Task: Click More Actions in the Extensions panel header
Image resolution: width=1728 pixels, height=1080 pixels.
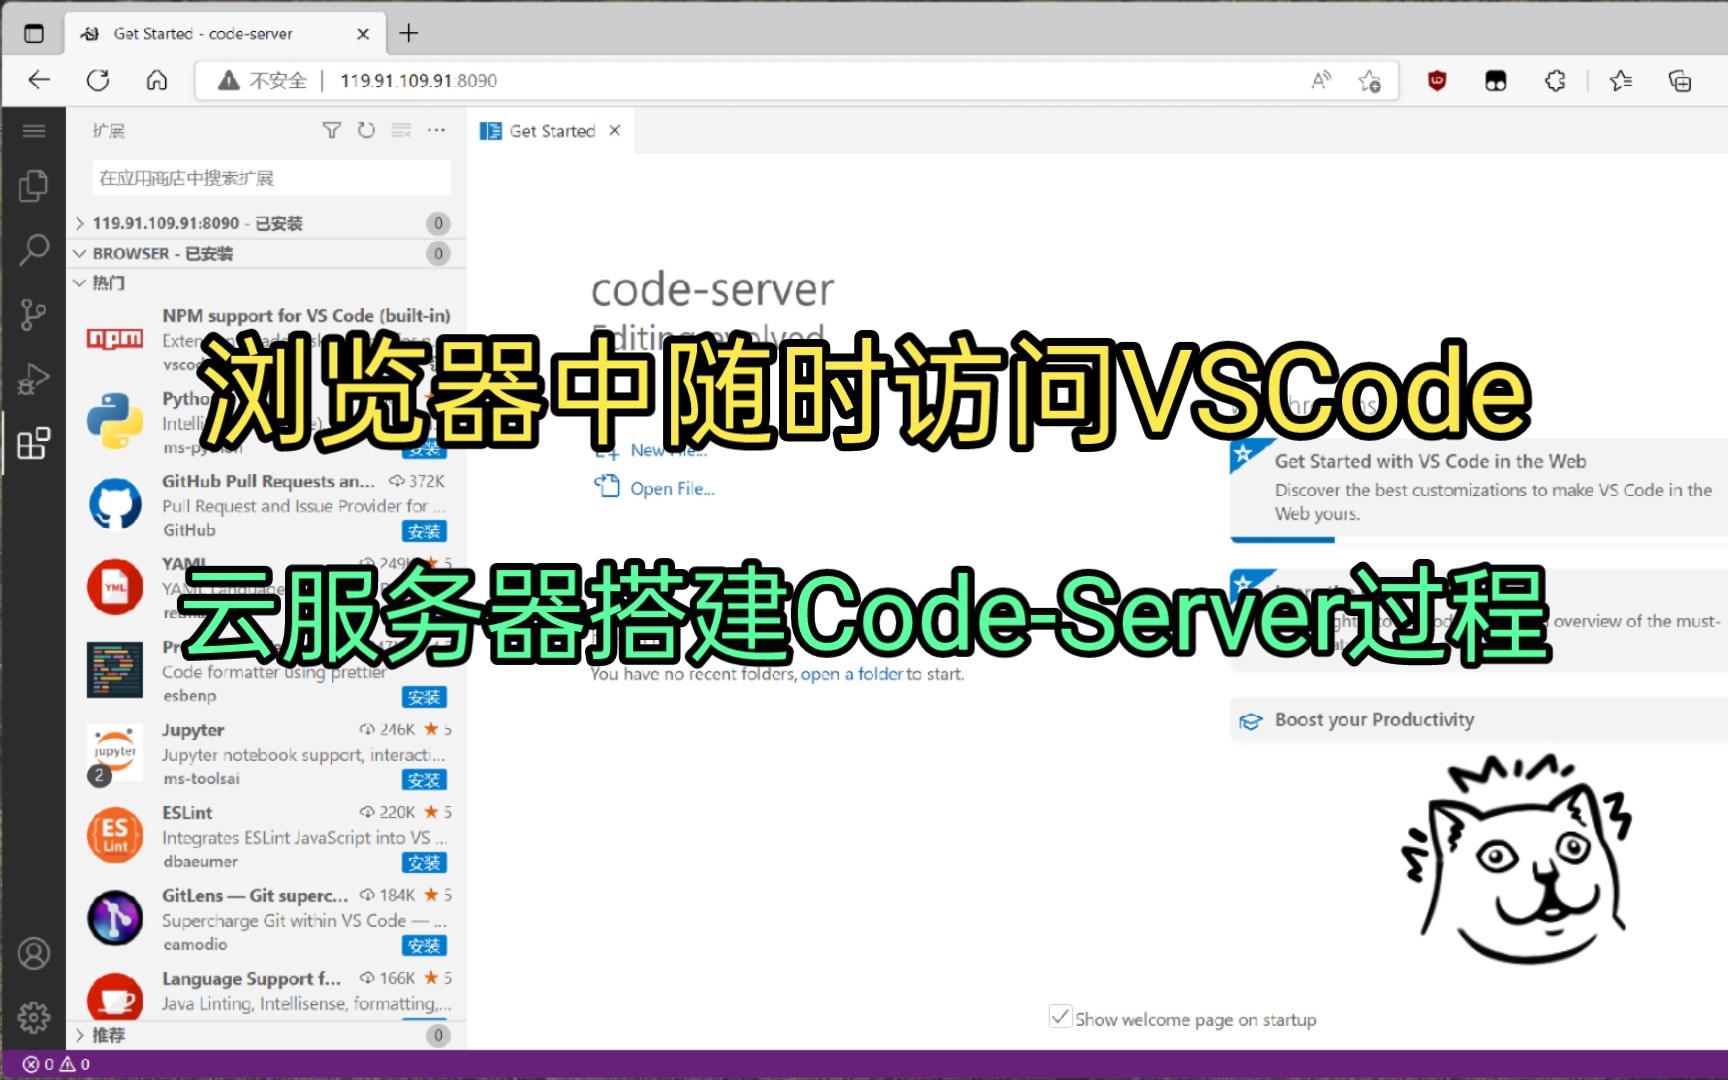Action: pyautogui.click(x=436, y=130)
